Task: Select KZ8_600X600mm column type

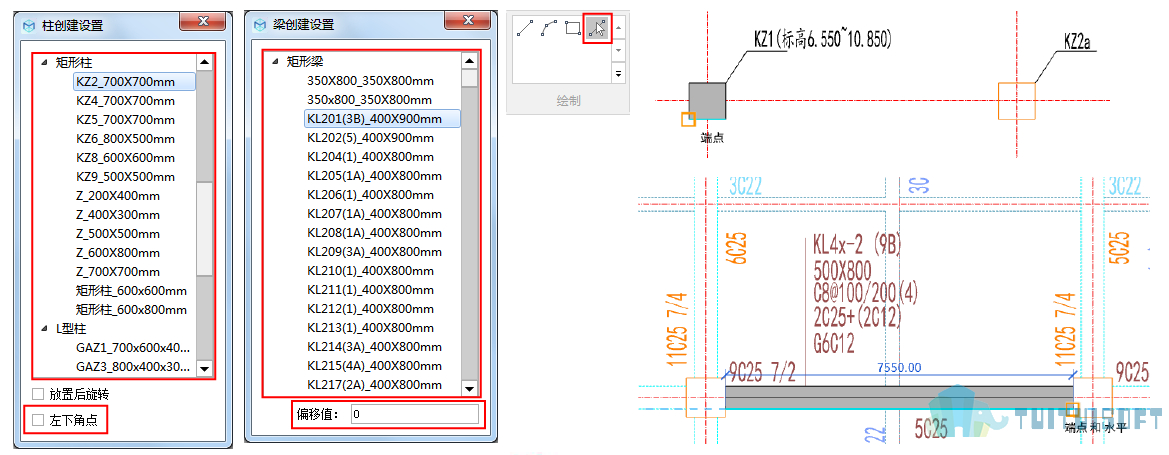Action: [125, 157]
